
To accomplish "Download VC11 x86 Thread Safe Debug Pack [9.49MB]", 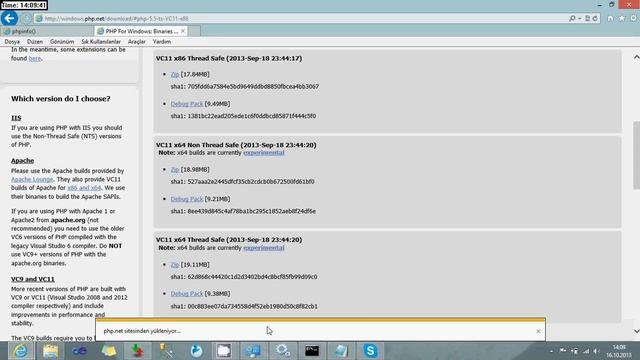I will click(187, 104).
